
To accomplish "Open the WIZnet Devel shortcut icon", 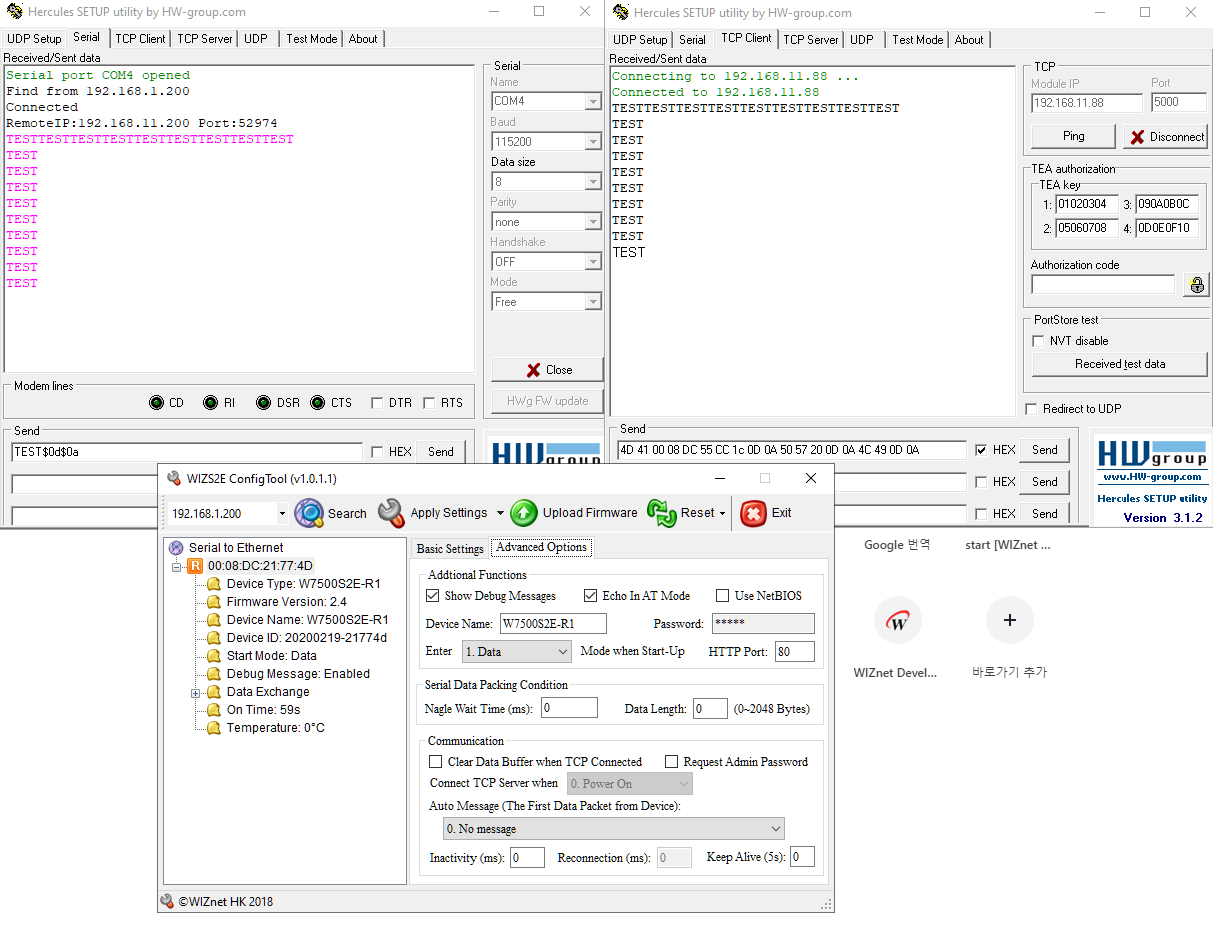I will click(x=898, y=621).
